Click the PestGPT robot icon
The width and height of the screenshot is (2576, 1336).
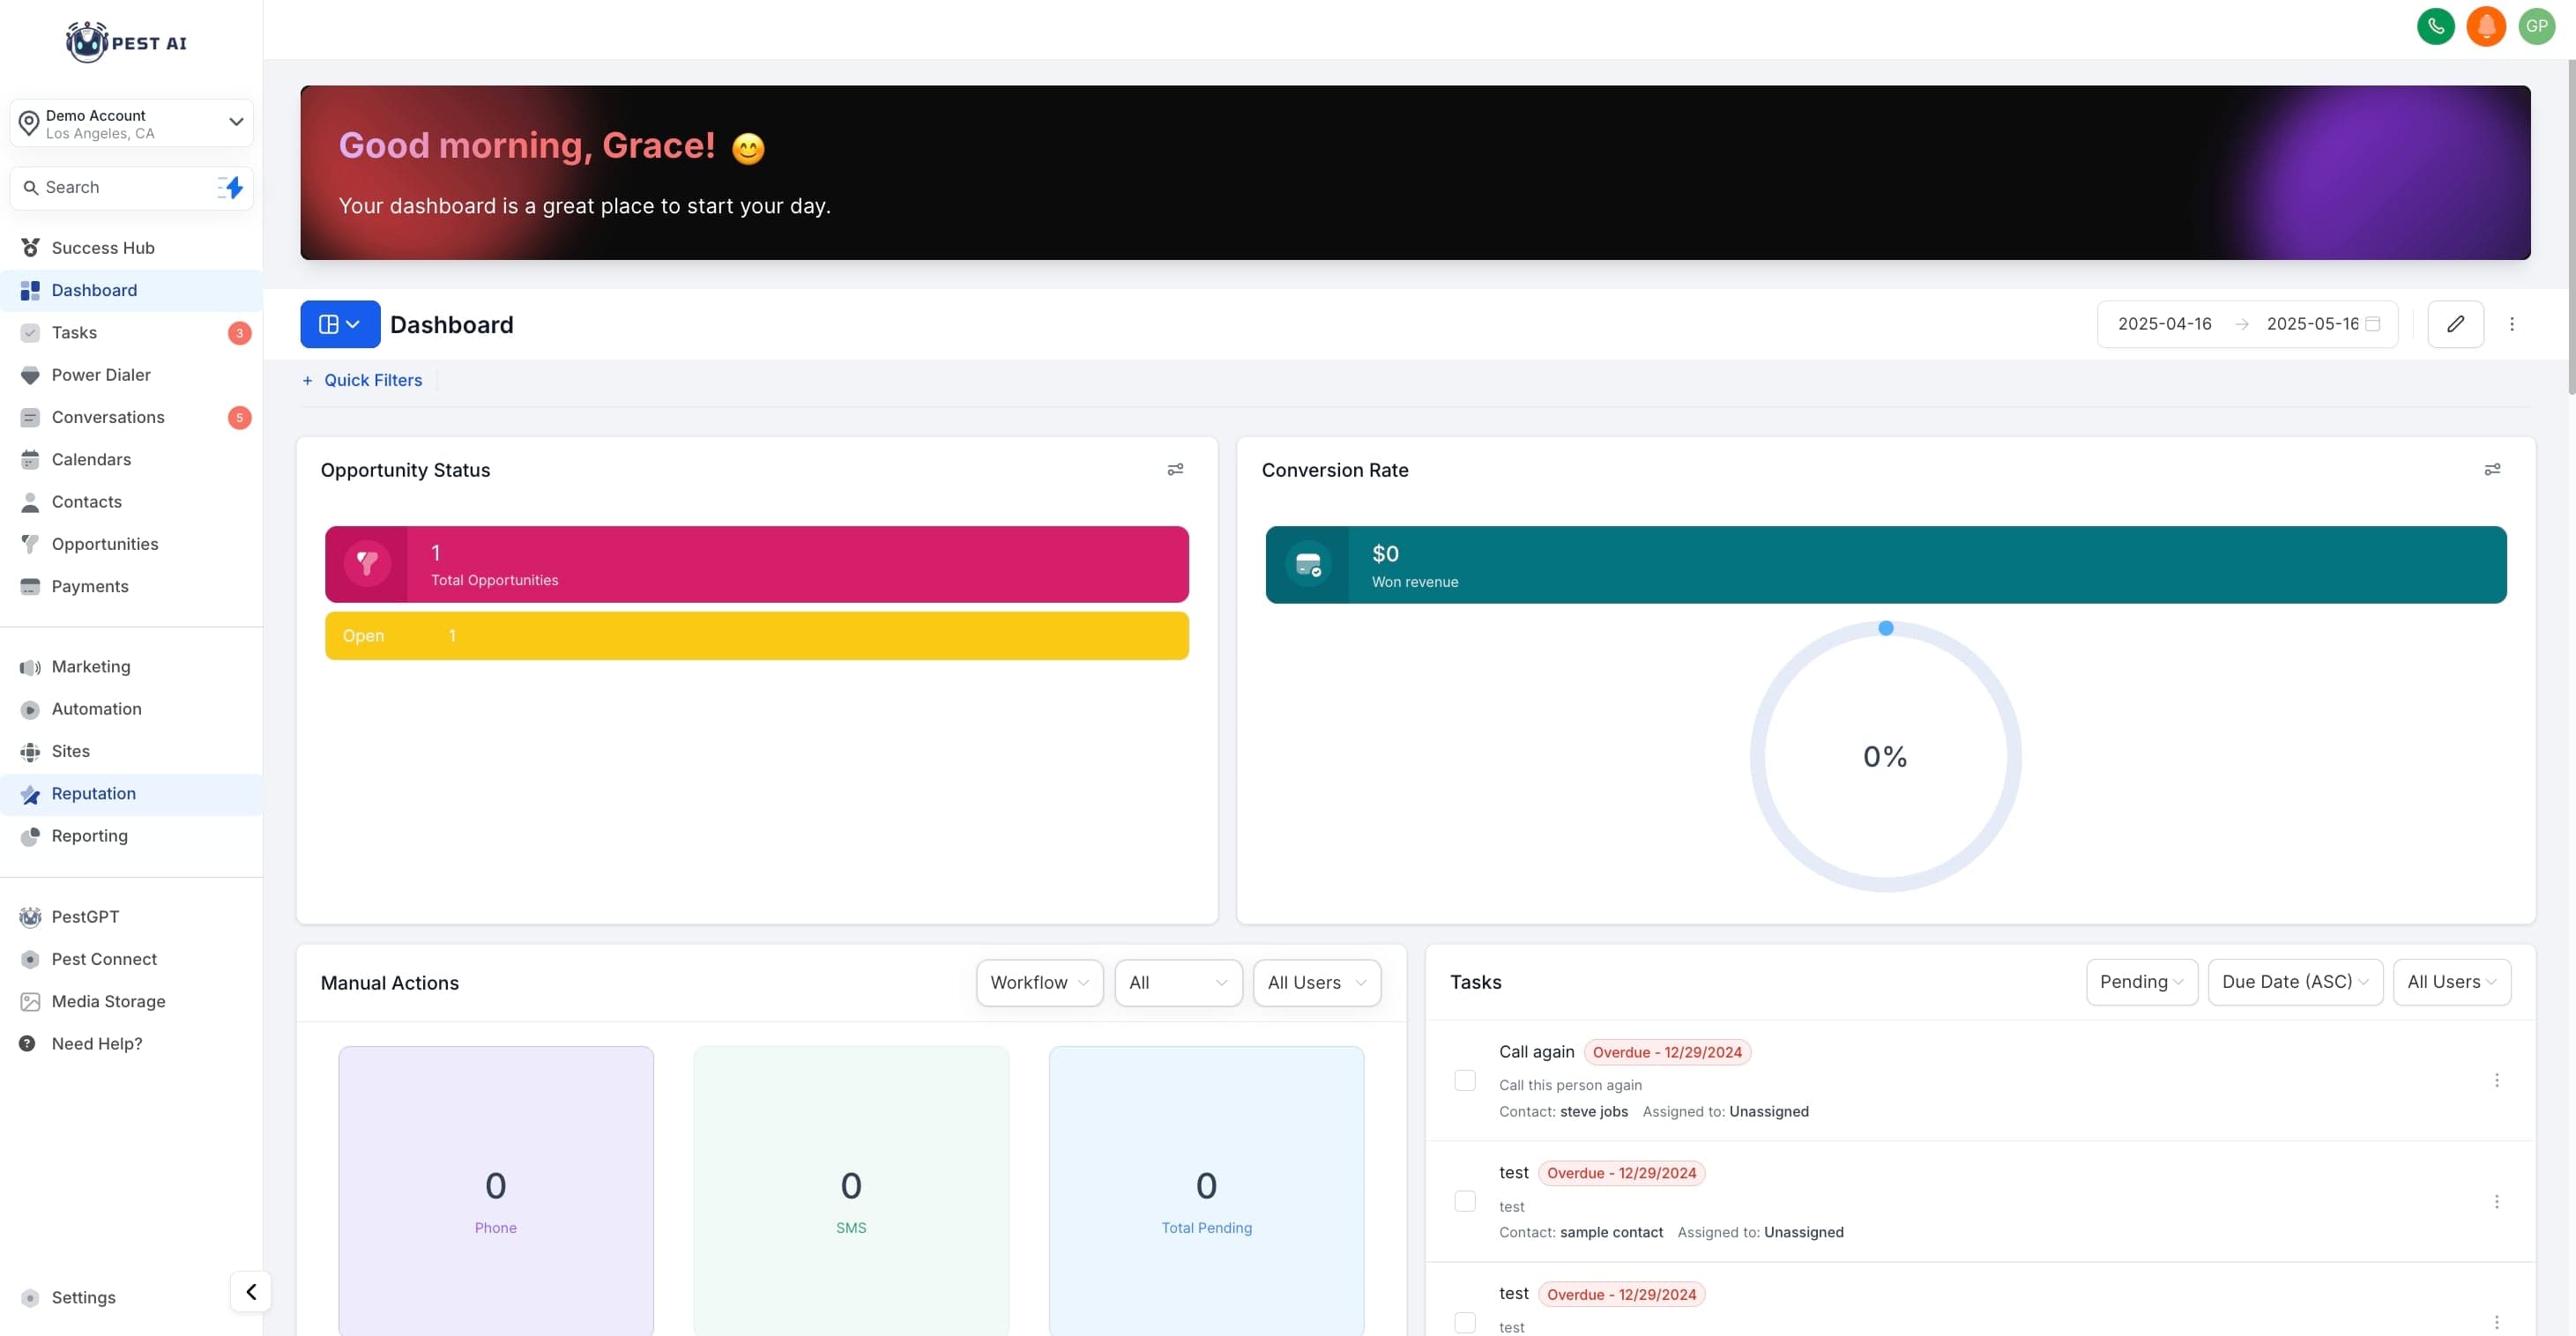(x=30, y=917)
